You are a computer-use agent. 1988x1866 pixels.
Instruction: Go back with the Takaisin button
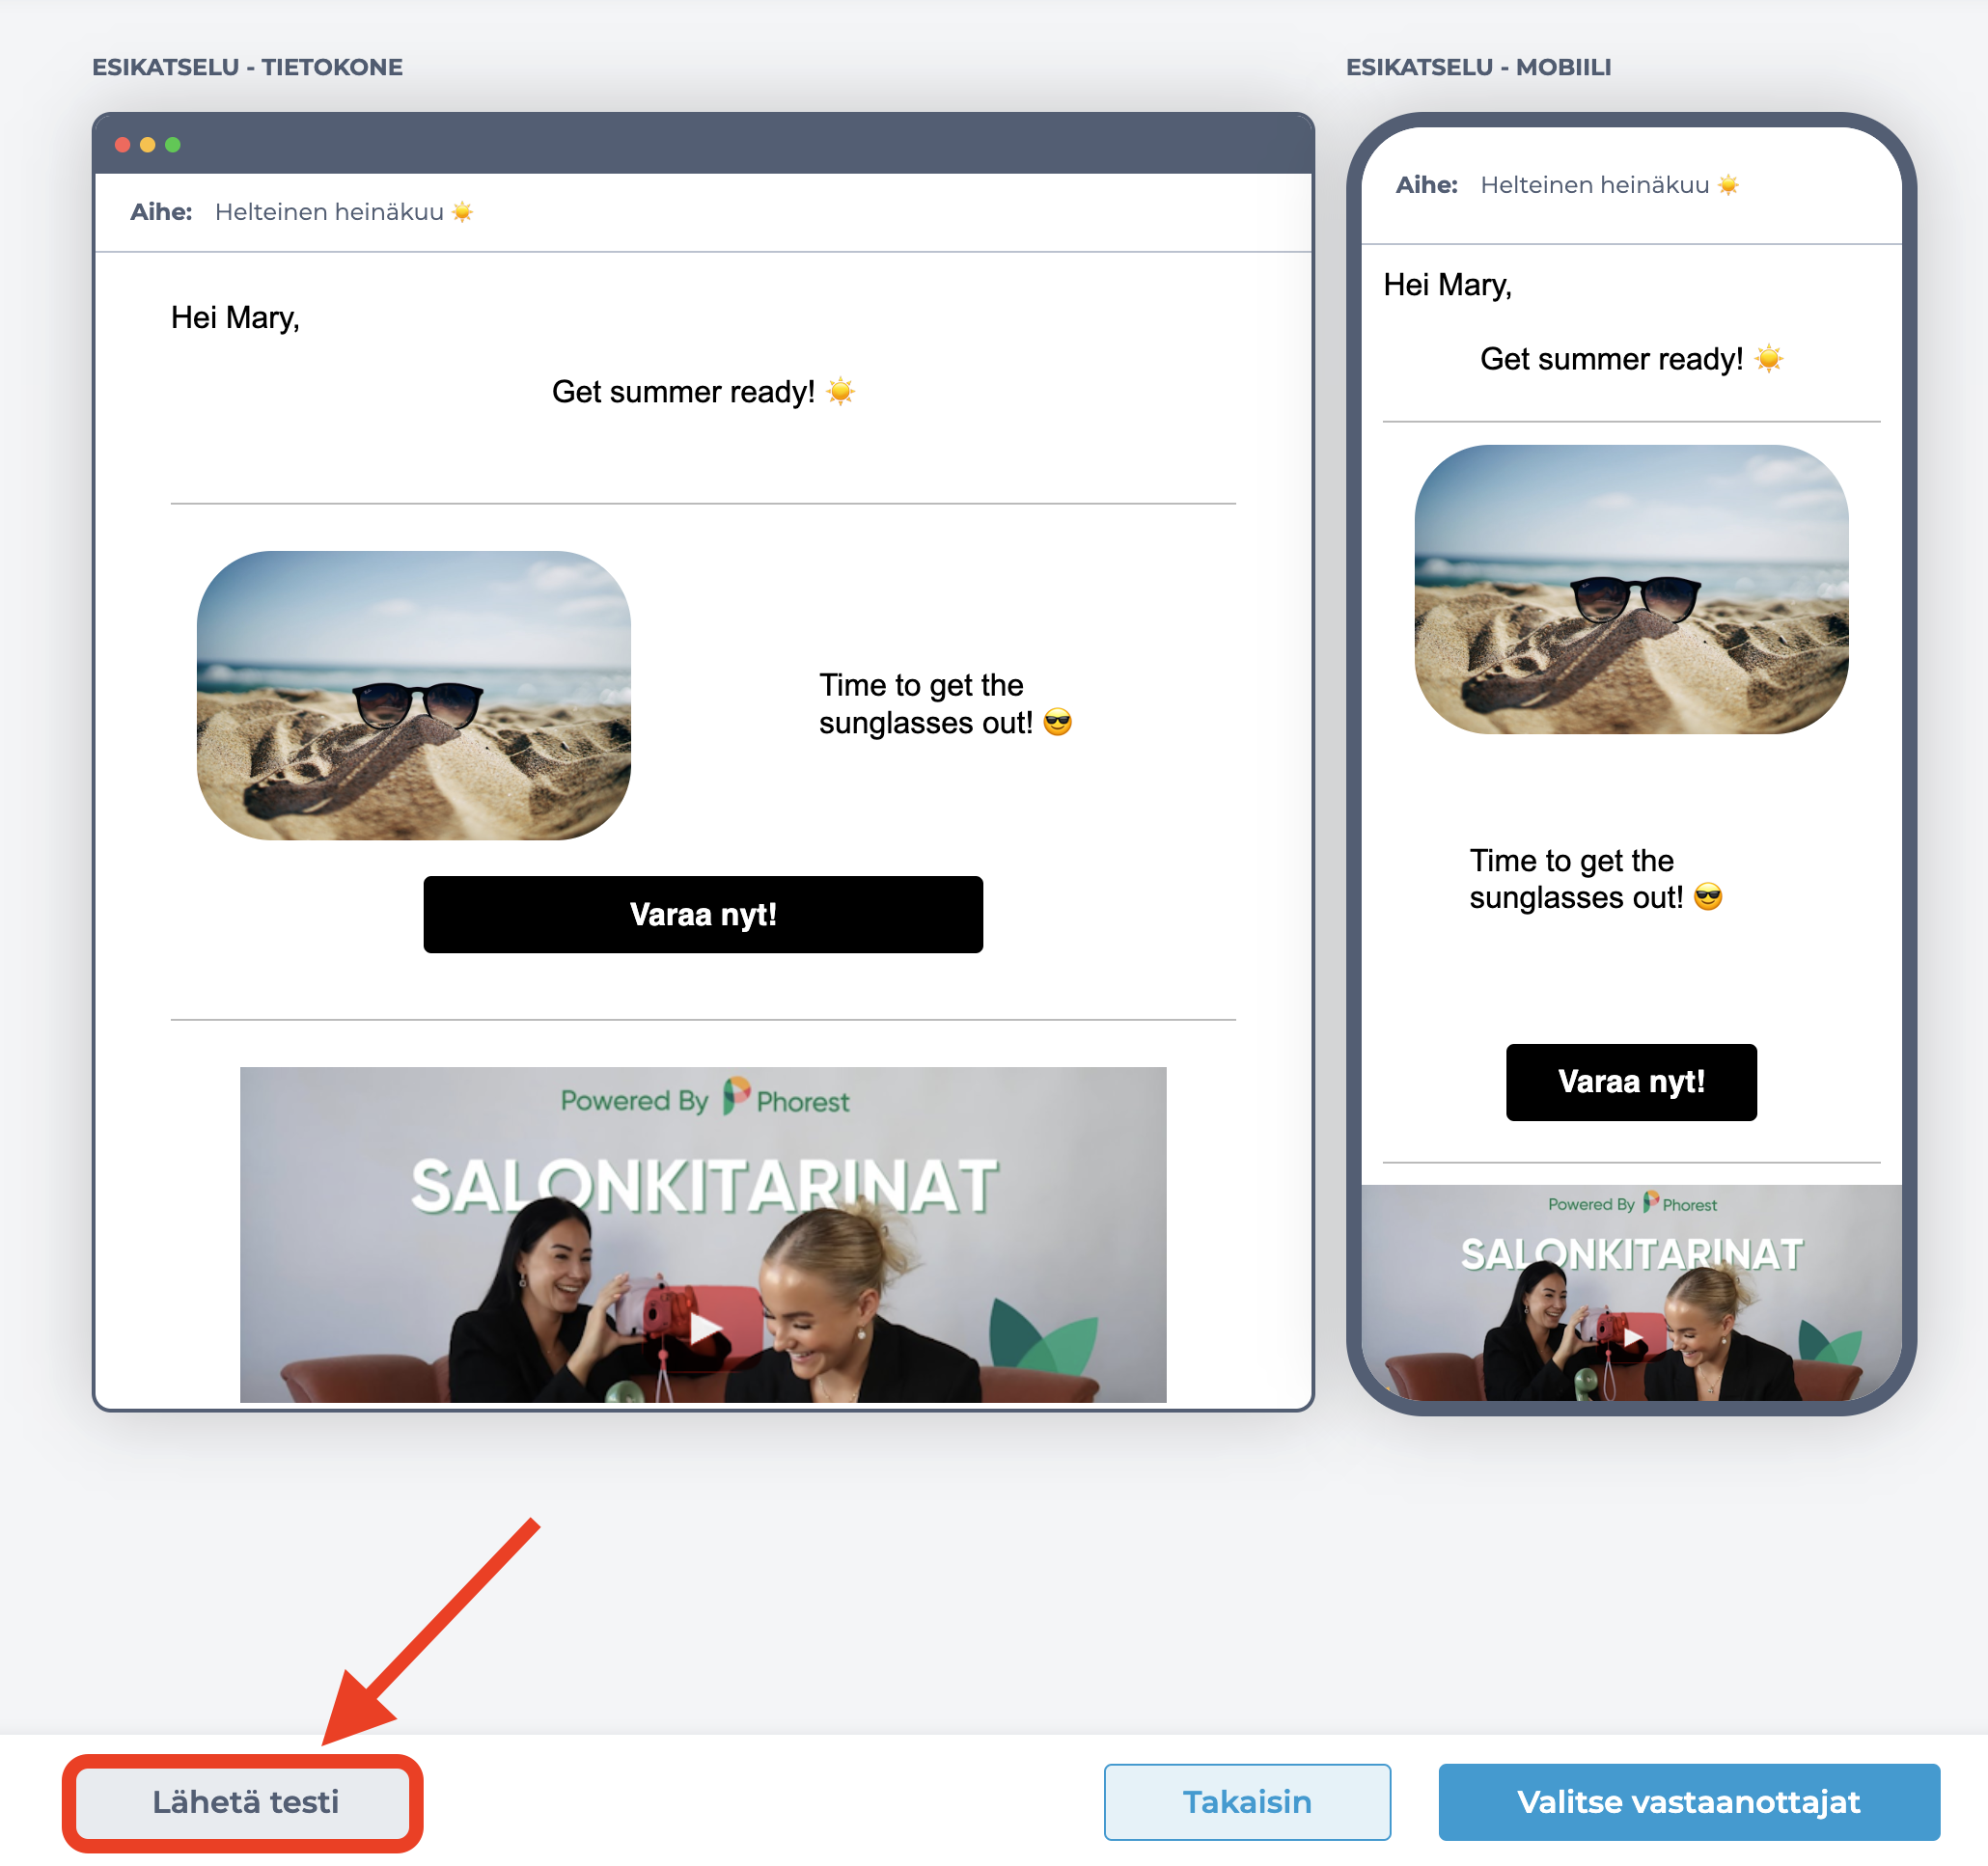[1247, 1802]
